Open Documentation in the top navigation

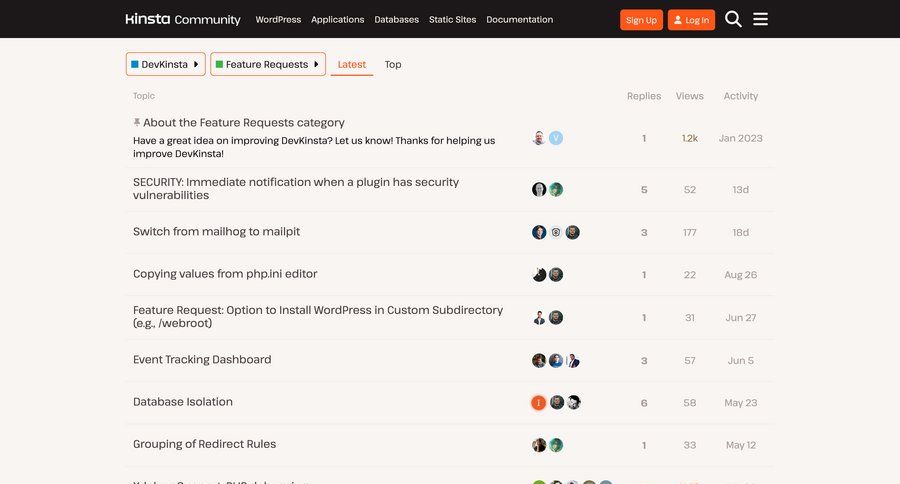[519, 20]
